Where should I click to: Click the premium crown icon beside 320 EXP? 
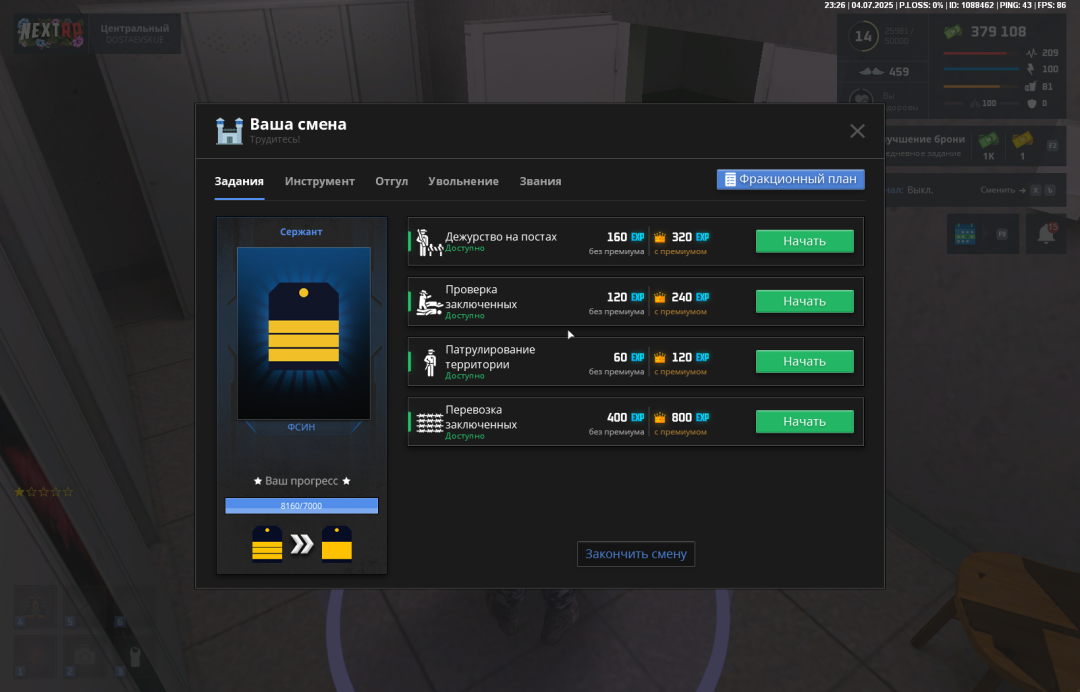coord(660,238)
